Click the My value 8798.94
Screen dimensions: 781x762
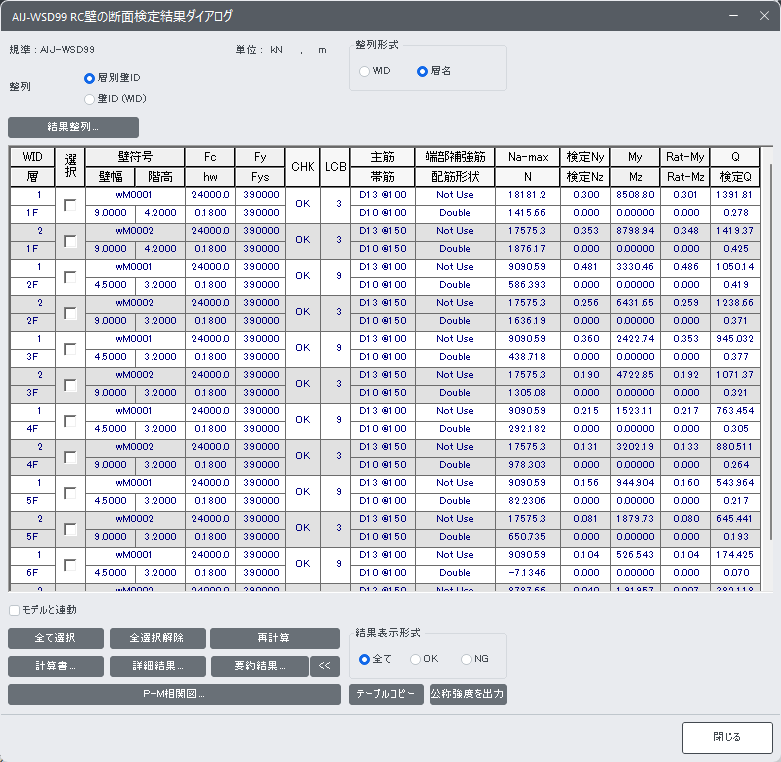(x=635, y=231)
